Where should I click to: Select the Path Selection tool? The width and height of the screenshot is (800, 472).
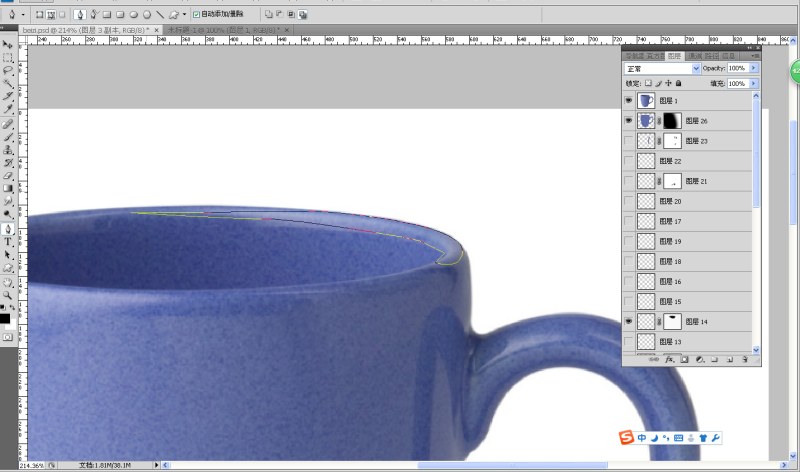coord(8,255)
